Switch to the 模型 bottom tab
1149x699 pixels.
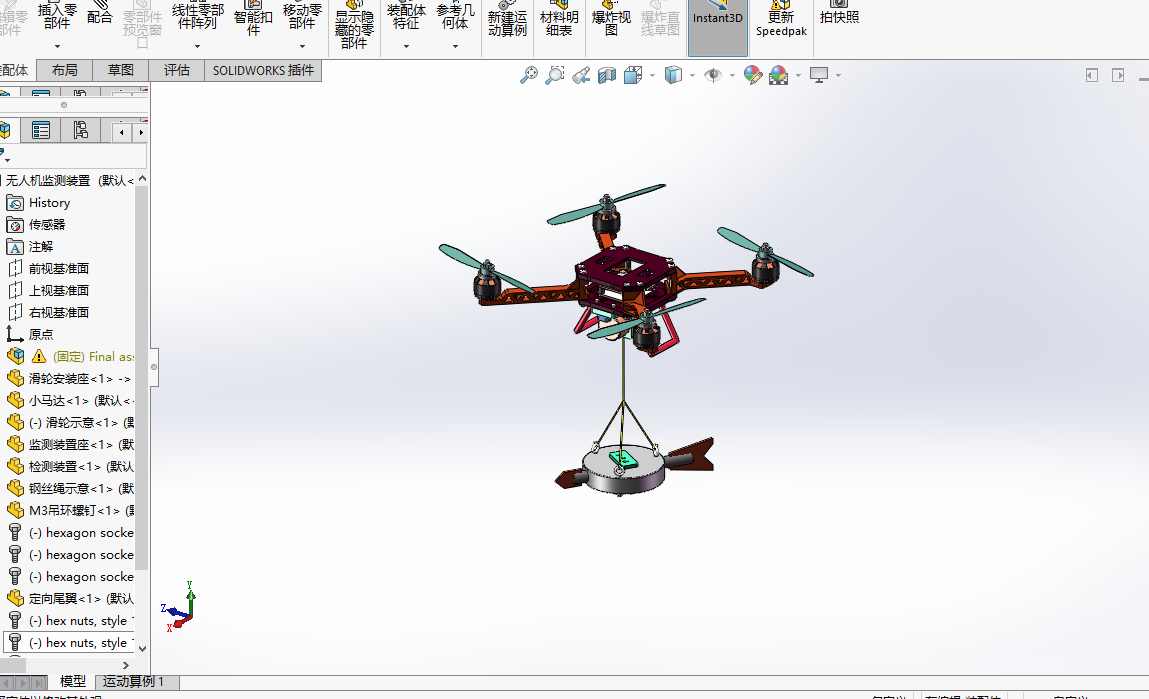[x=73, y=681]
